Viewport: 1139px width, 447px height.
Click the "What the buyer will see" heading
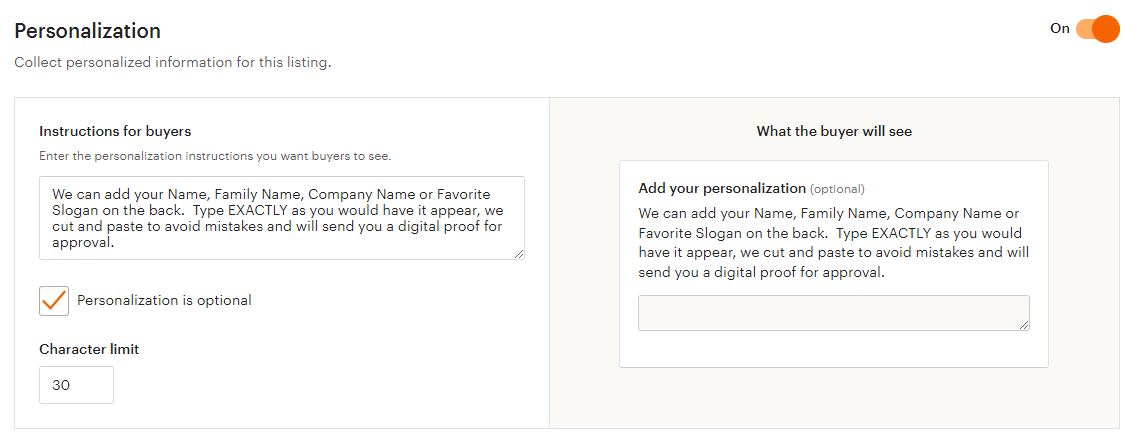(834, 131)
